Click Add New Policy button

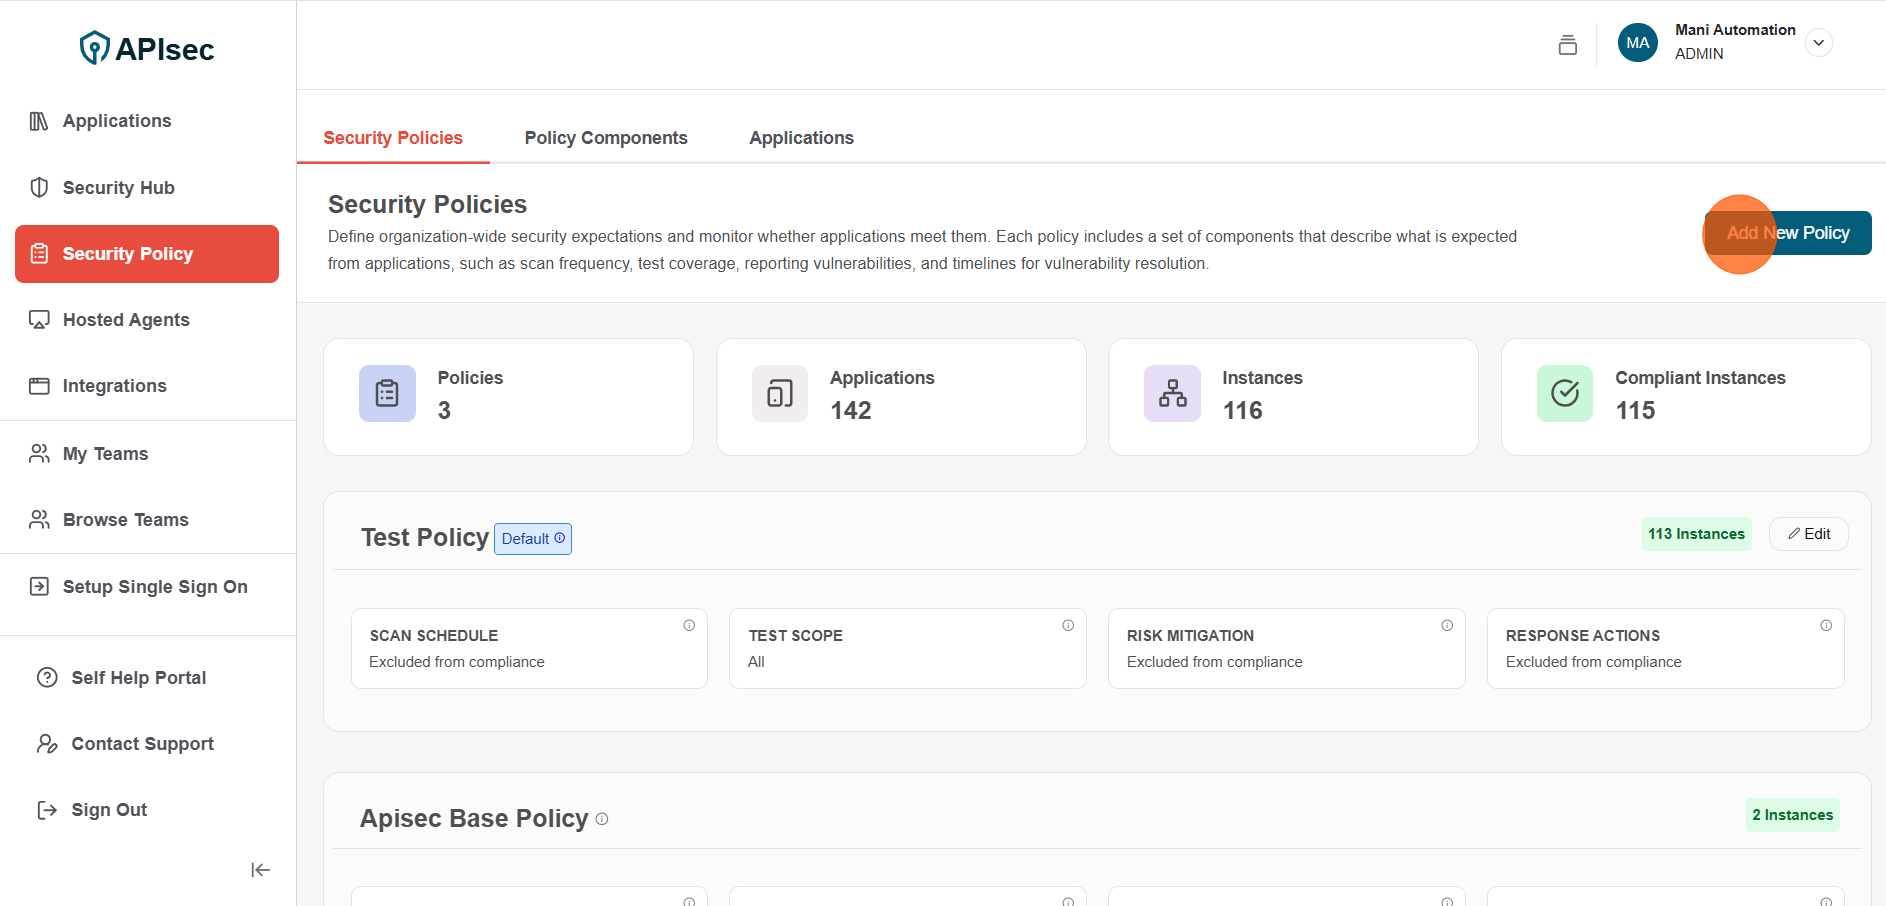(x=1787, y=233)
